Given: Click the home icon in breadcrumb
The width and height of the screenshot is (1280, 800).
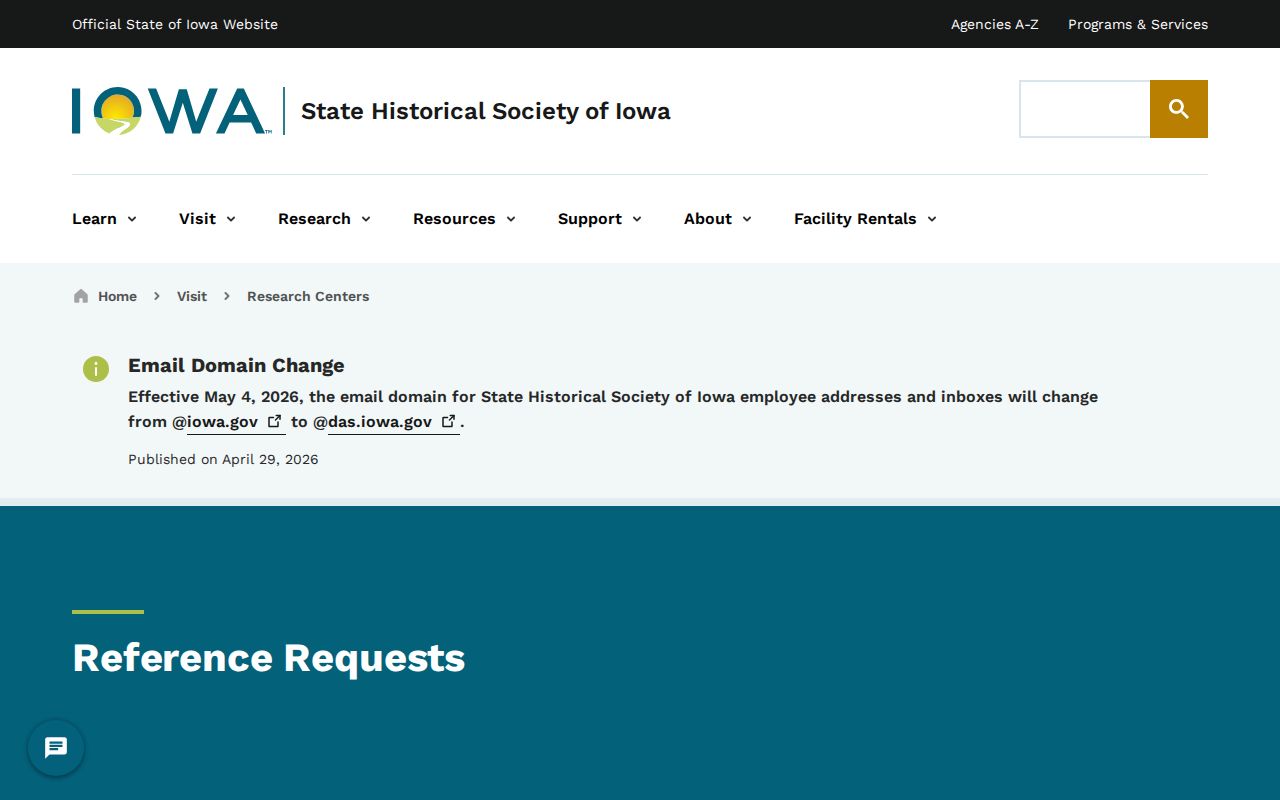Looking at the screenshot, I should (x=81, y=296).
